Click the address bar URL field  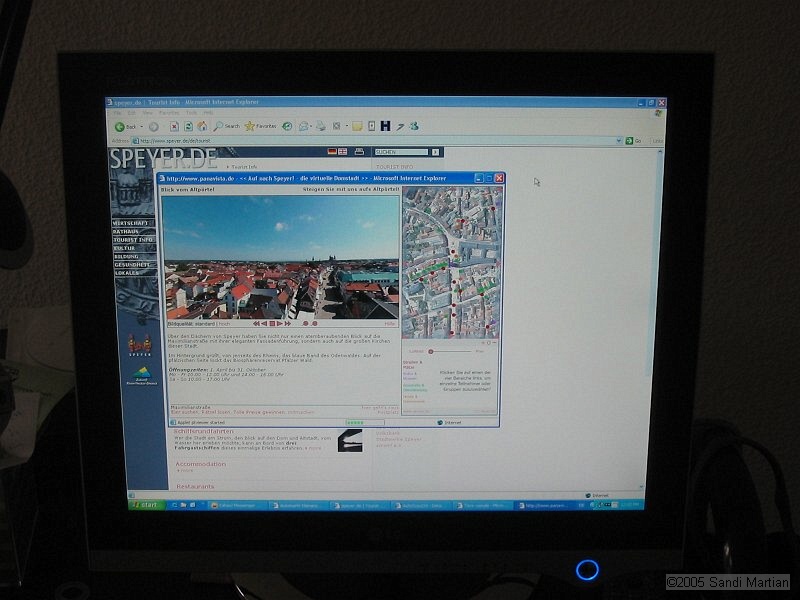[x=377, y=141]
